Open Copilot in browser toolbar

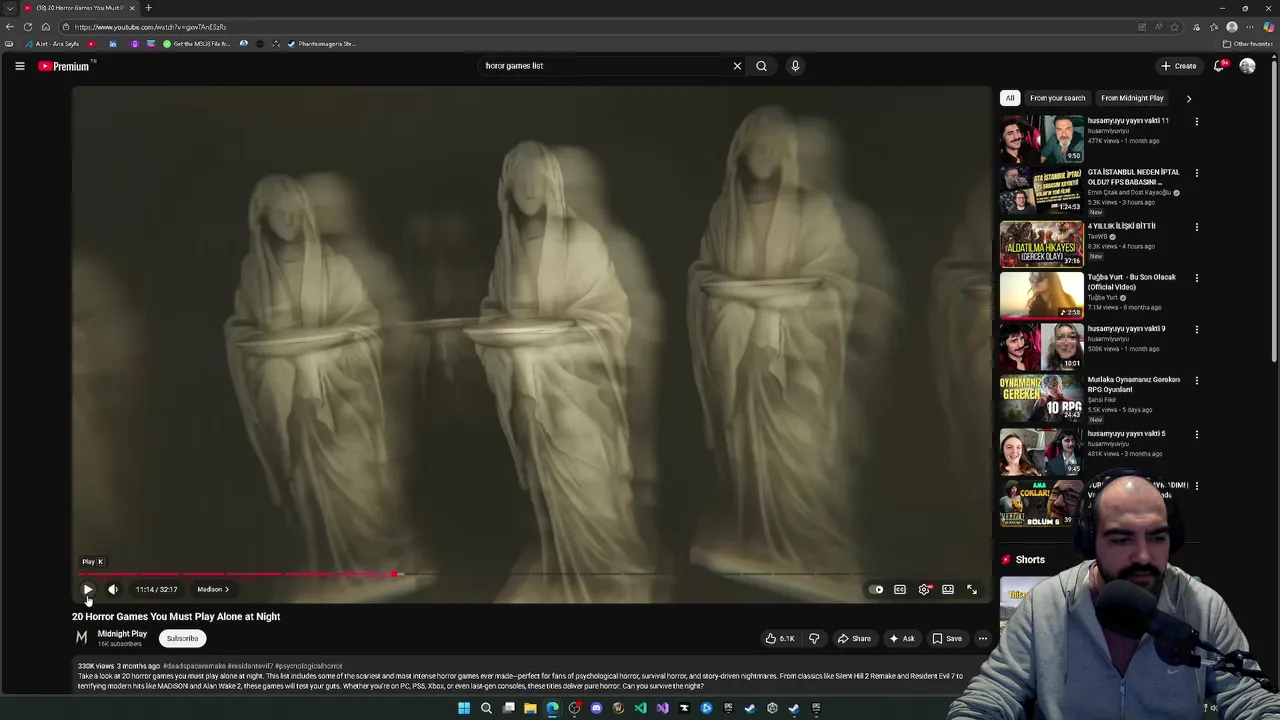click(x=1269, y=27)
